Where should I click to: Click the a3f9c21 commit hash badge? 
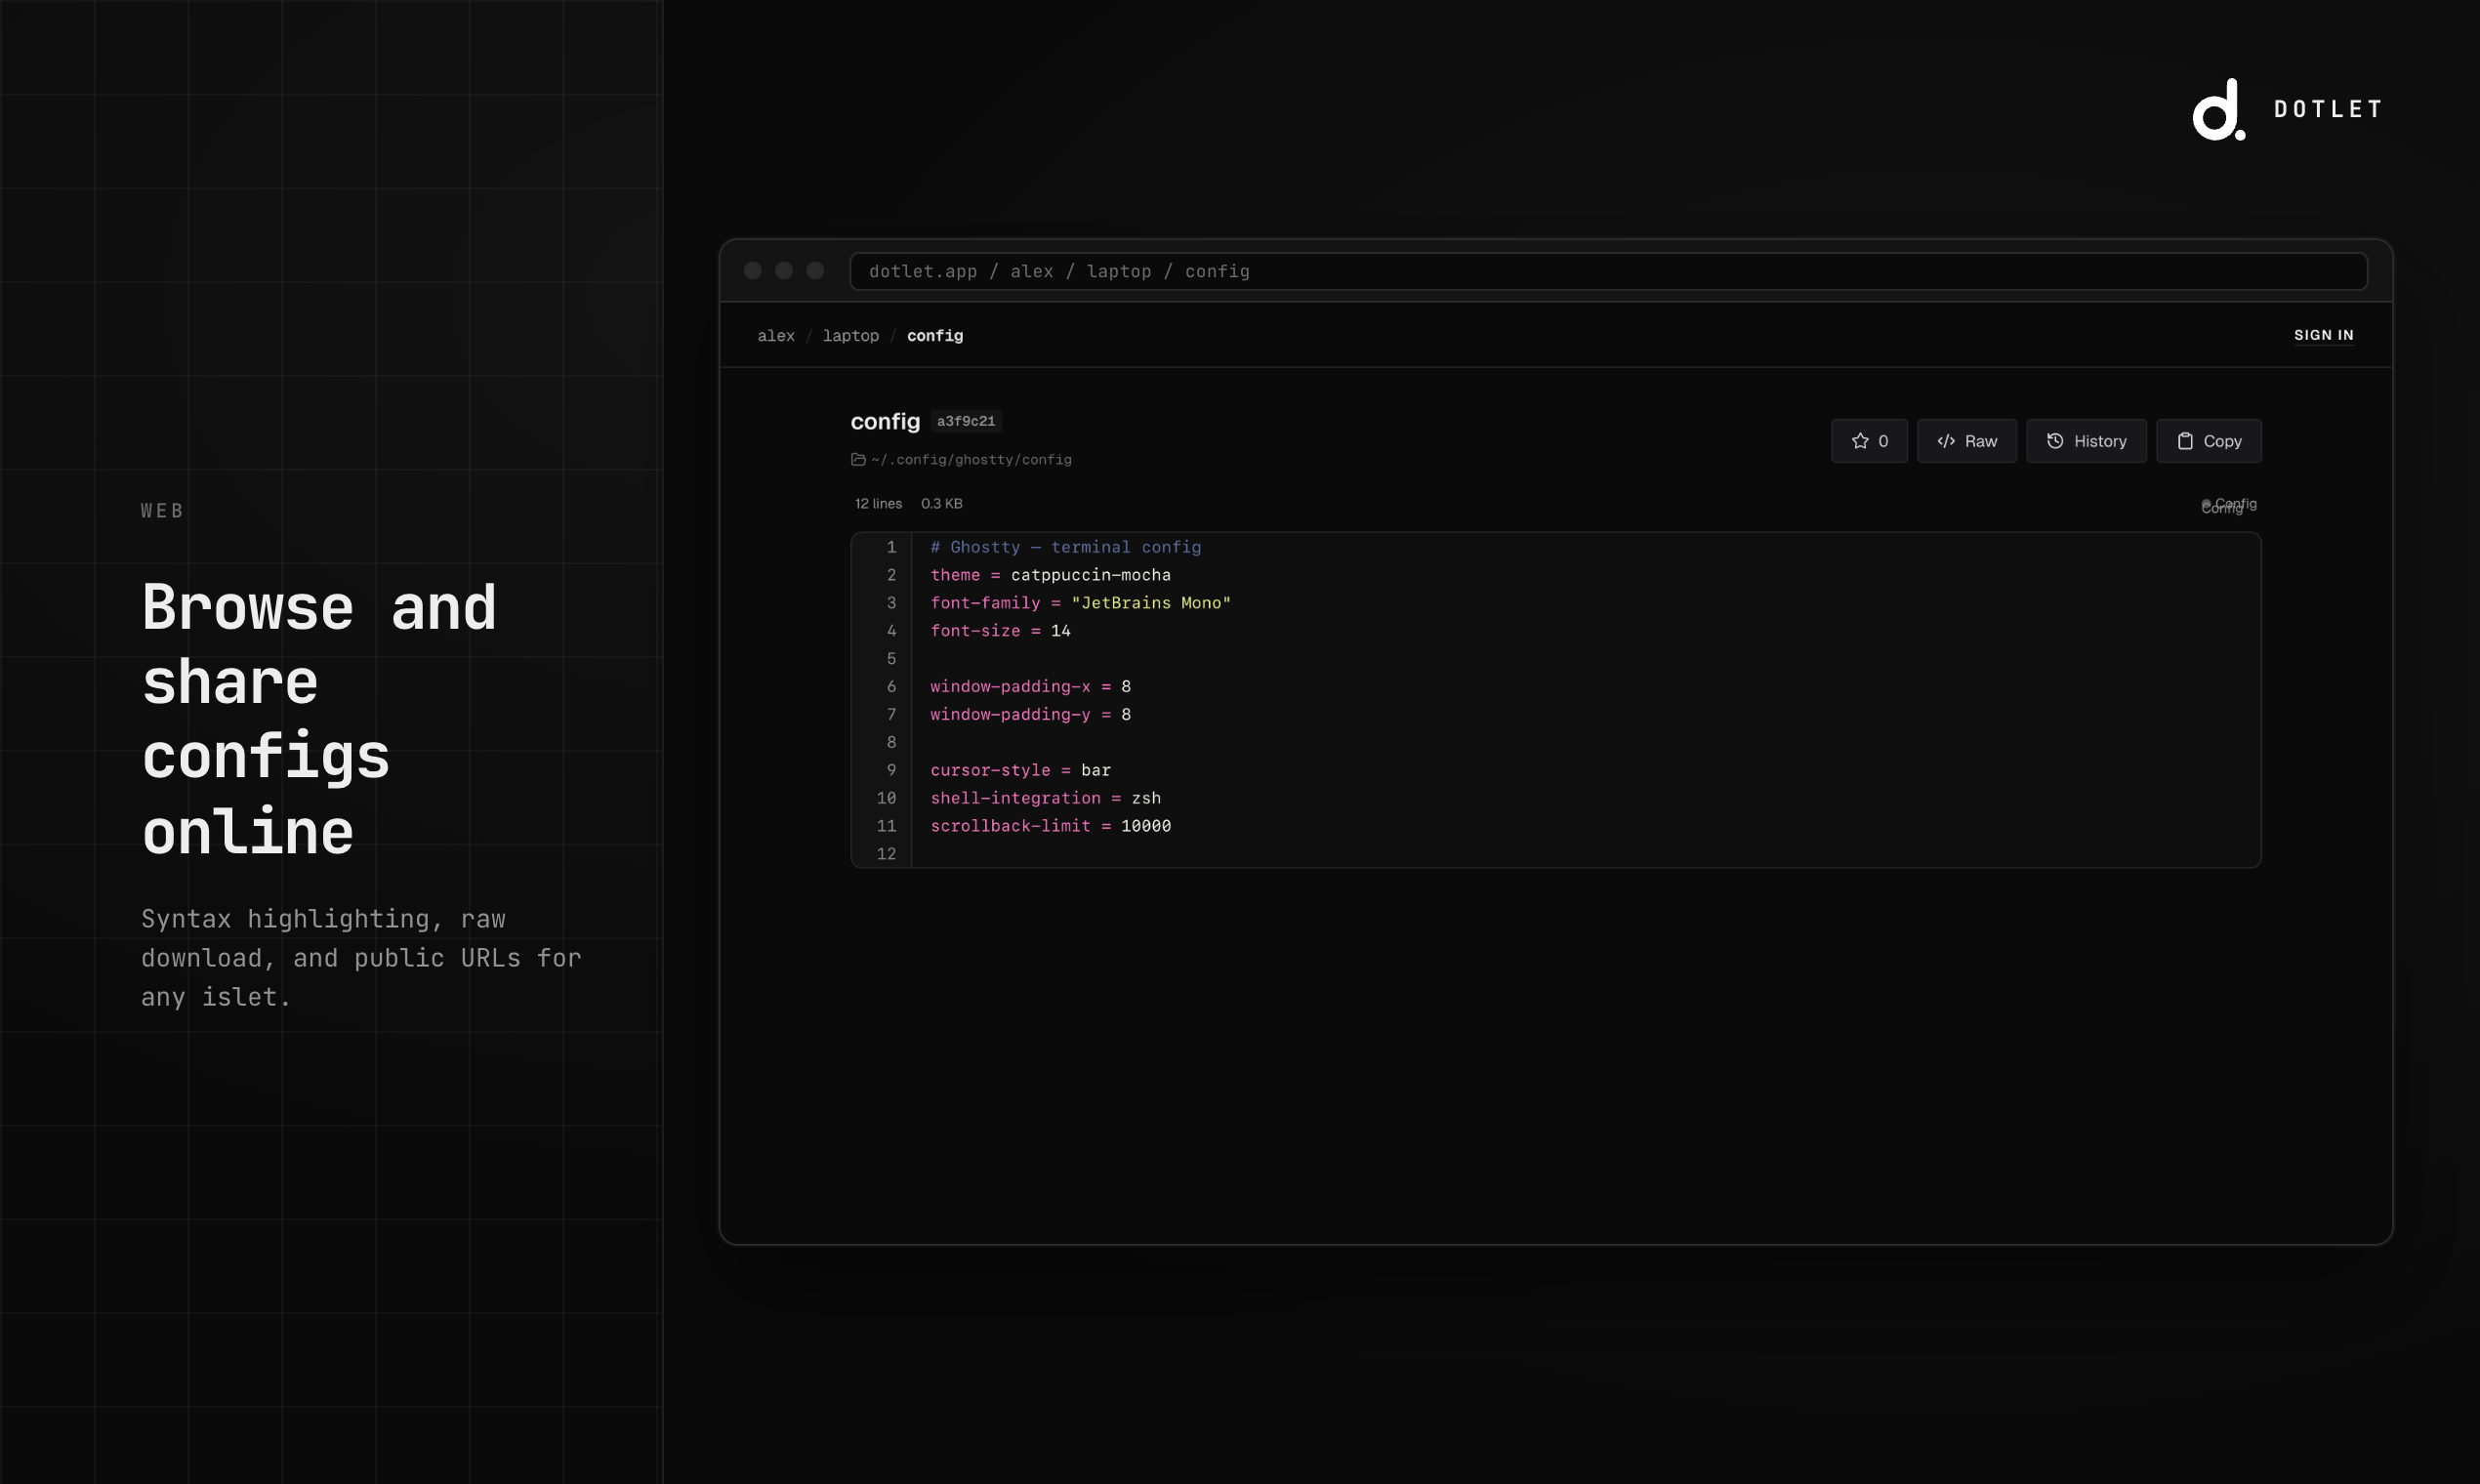pyautogui.click(x=966, y=421)
